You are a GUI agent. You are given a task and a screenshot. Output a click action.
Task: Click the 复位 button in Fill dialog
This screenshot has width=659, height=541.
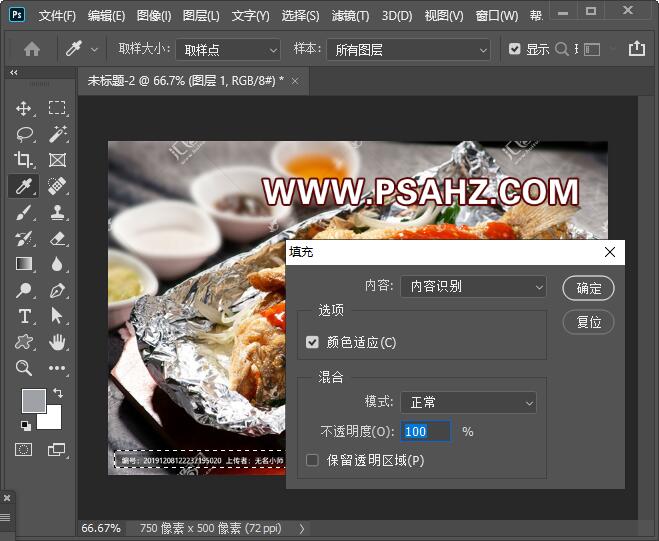click(x=588, y=322)
